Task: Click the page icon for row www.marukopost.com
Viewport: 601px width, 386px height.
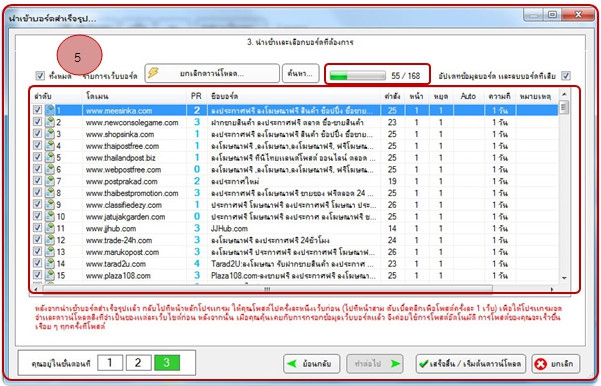Action: tap(50, 252)
